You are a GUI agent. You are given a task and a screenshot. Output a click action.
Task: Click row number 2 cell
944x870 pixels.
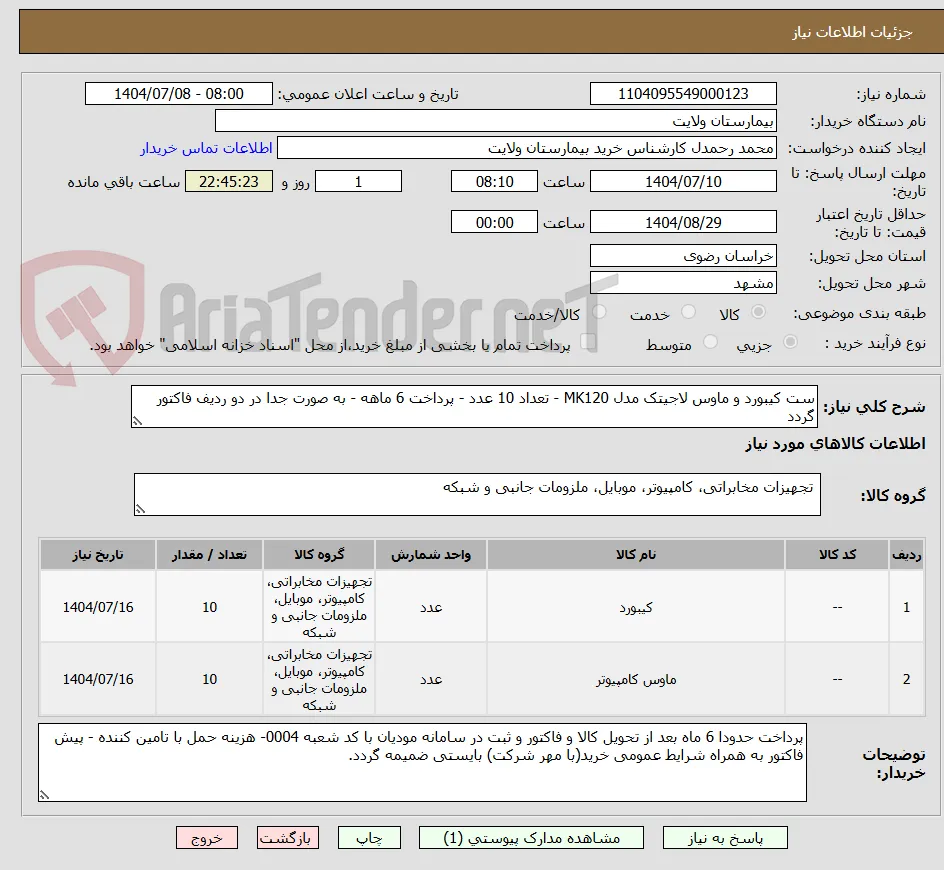pos(907,679)
